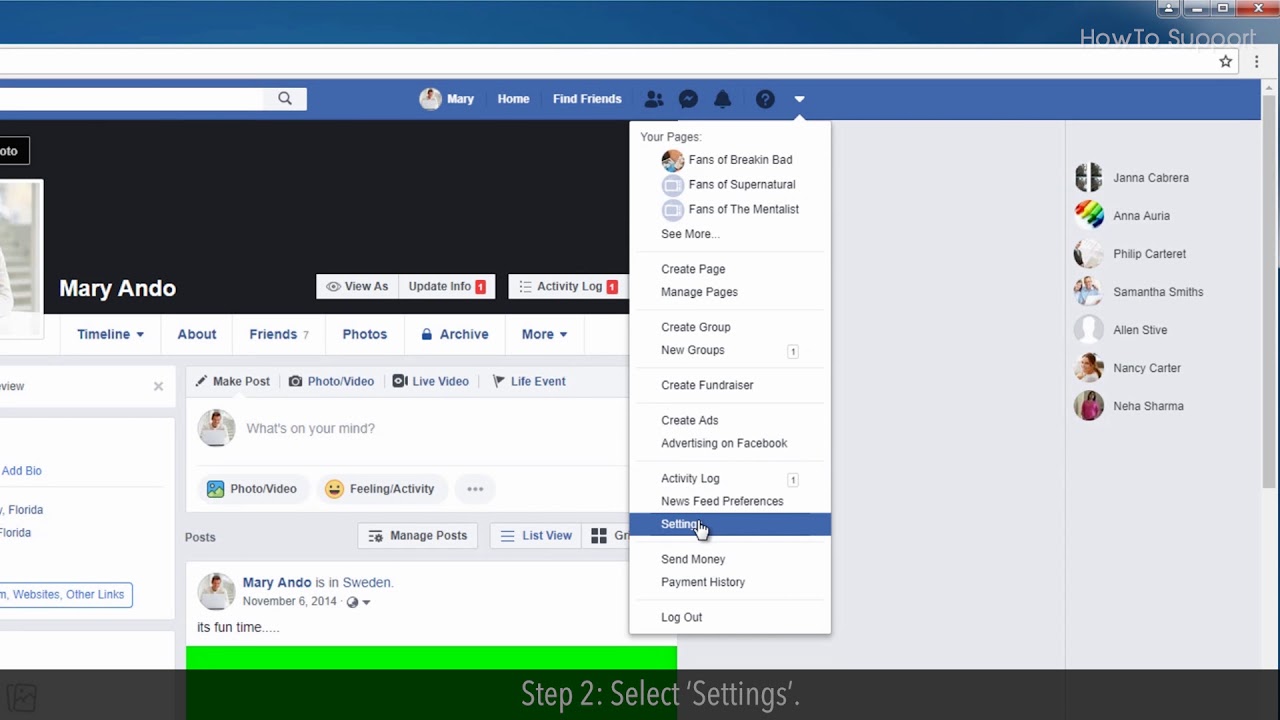Viewport: 1280px width, 720px height.
Task: Go to About tab
Action: click(197, 334)
